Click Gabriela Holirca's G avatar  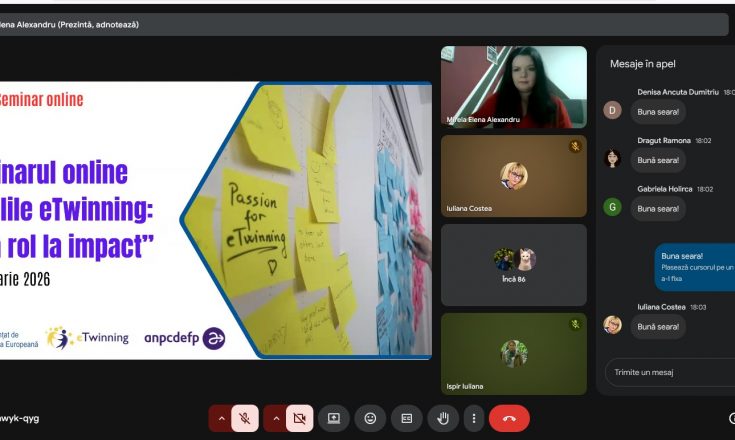(612, 207)
